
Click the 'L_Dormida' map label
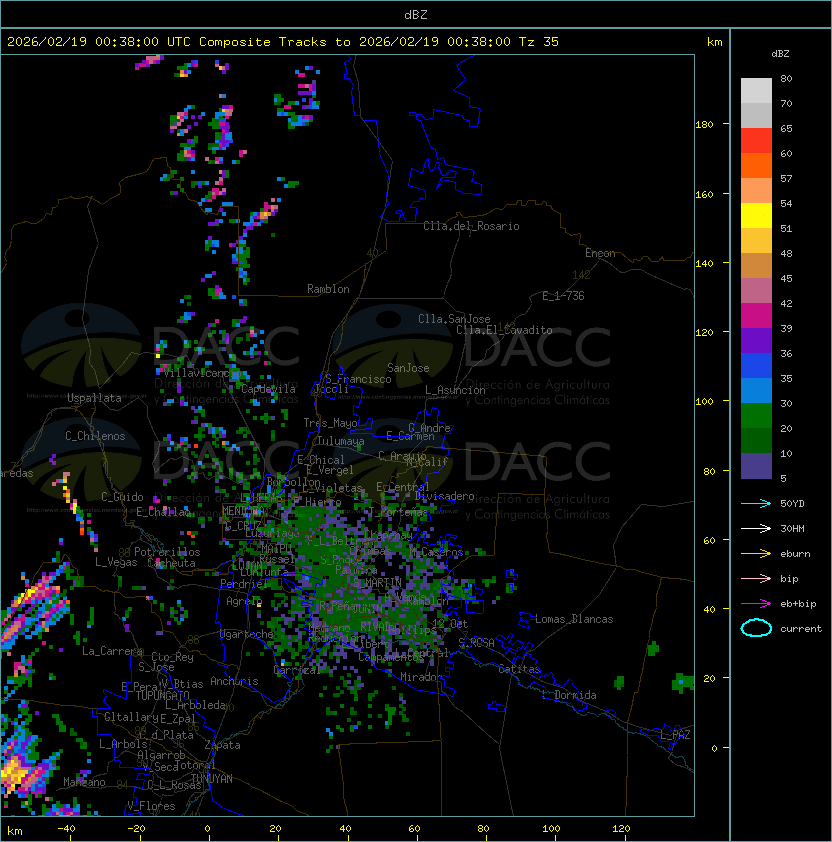(x=569, y=695)
